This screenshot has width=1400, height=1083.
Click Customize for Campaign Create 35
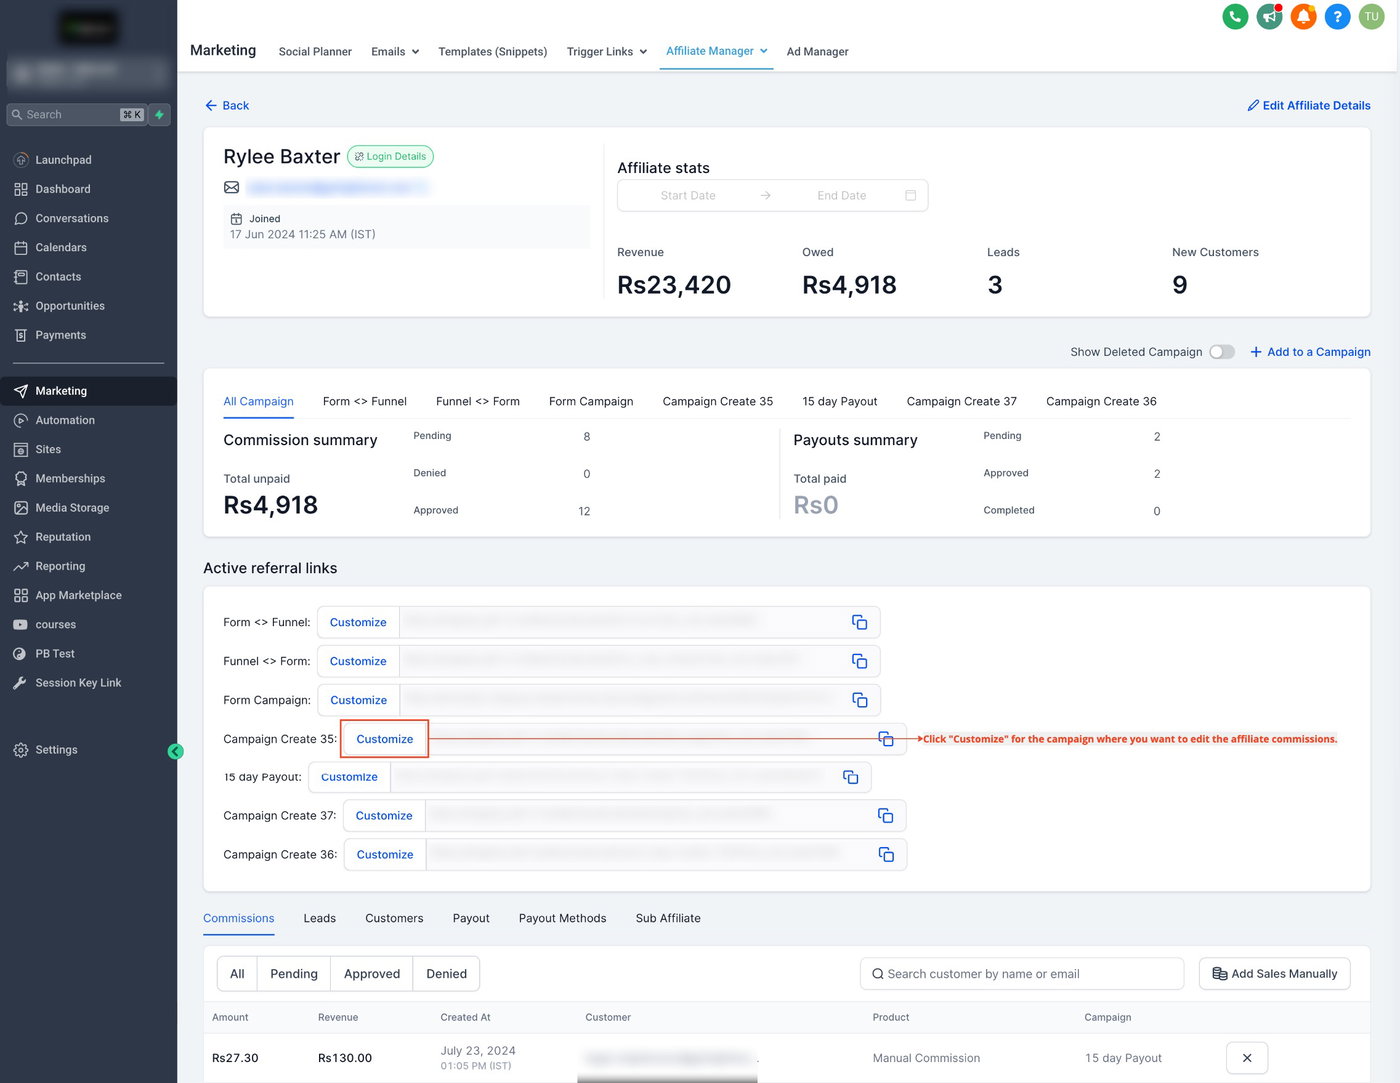[384, 739]
